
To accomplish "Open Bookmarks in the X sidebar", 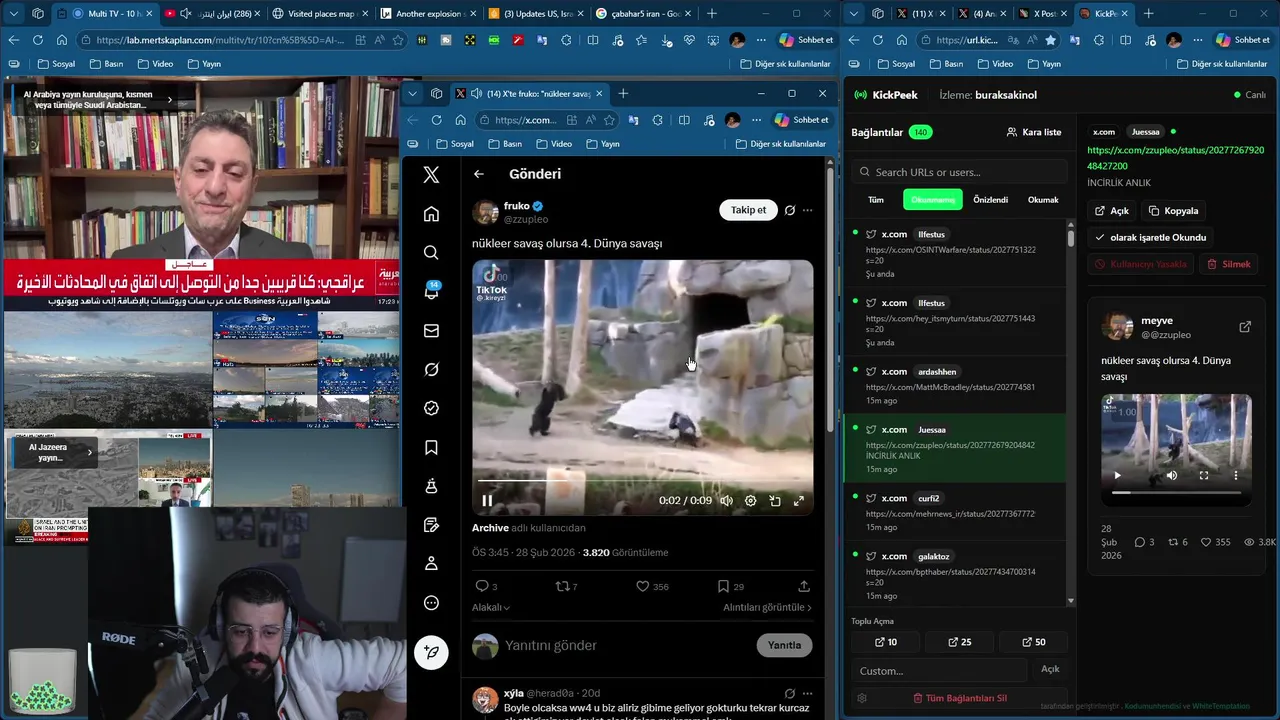I will click(x=431, y=447).
